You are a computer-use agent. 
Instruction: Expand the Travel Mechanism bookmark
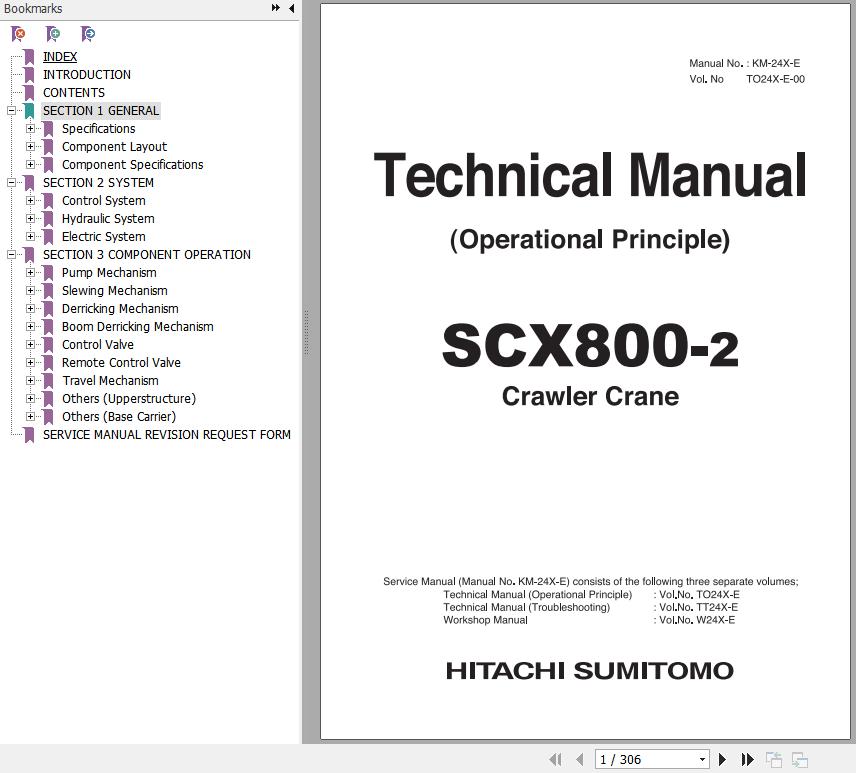tap(31, 380)
